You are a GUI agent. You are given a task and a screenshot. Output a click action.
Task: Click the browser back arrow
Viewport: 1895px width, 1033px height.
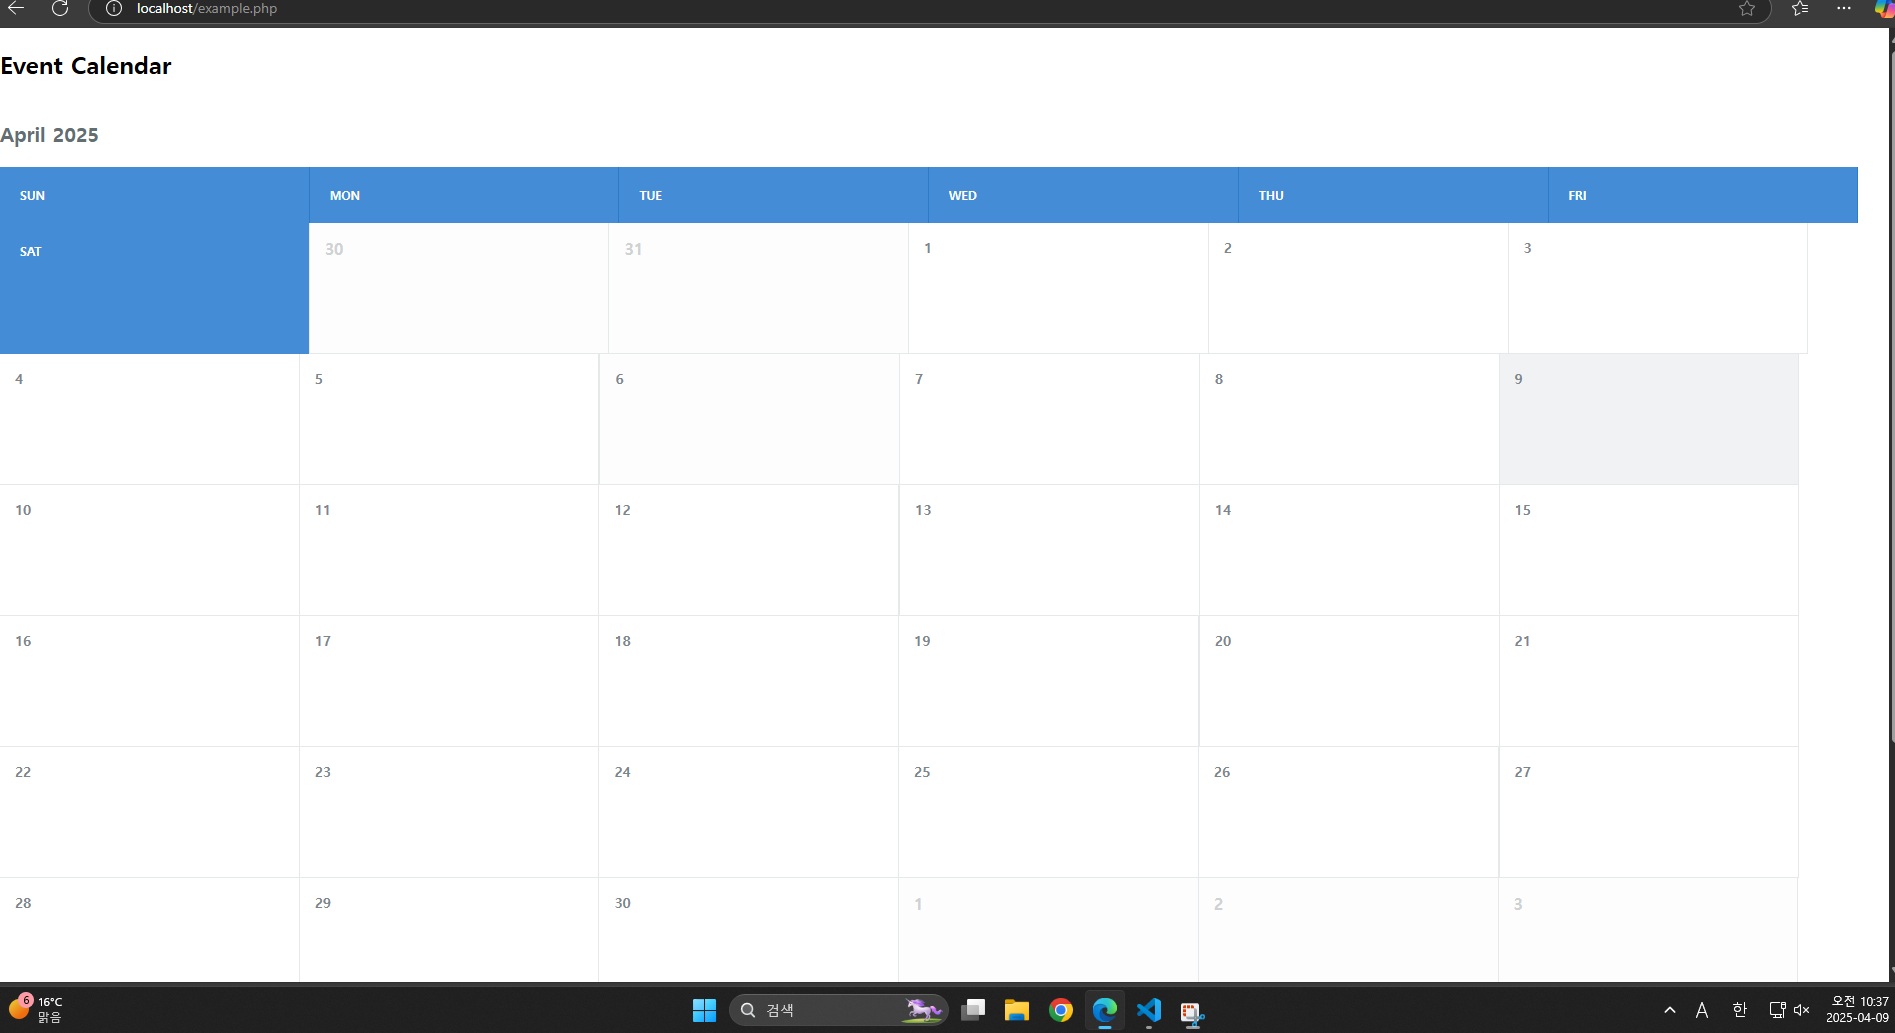click(16, 8)
